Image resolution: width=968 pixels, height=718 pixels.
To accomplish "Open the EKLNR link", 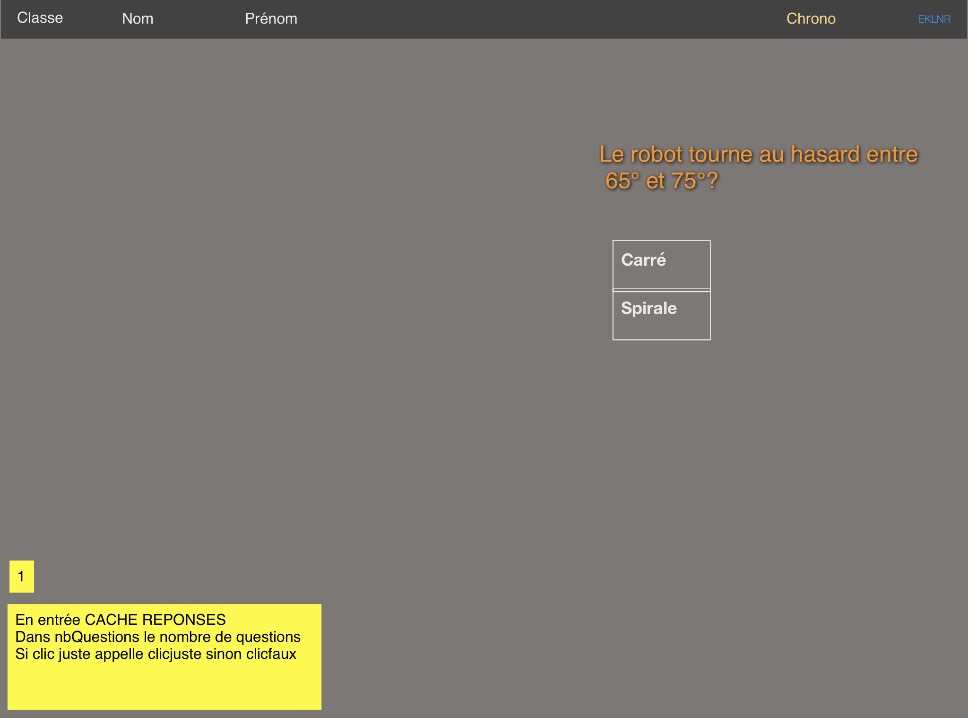I will [x=934, y=19].
